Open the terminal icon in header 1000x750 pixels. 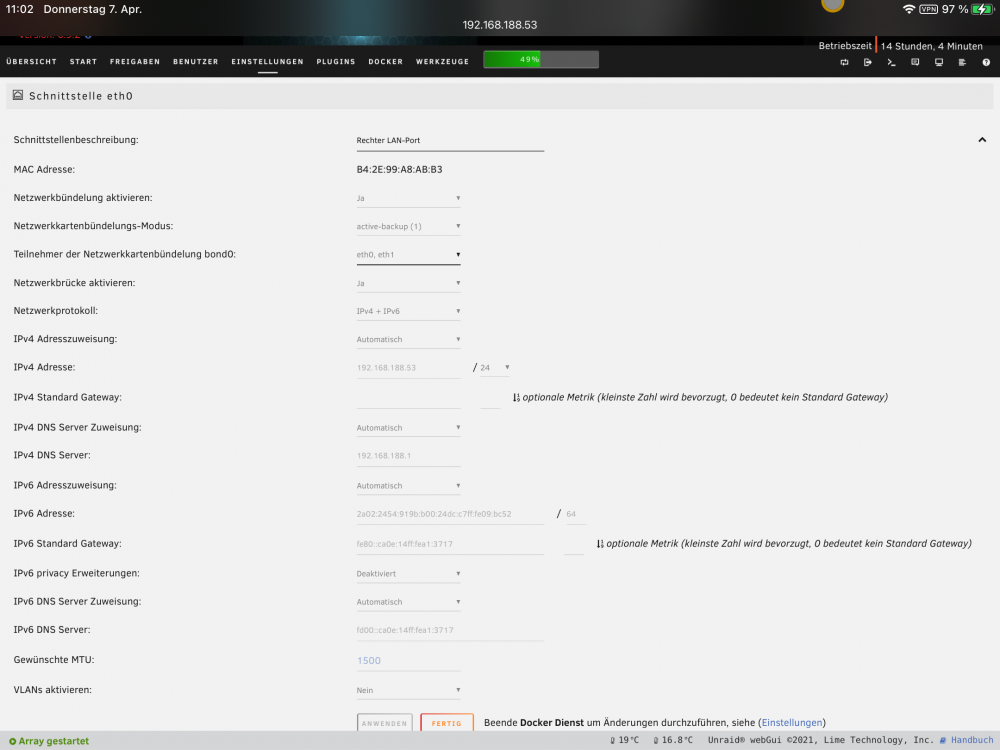892,62
